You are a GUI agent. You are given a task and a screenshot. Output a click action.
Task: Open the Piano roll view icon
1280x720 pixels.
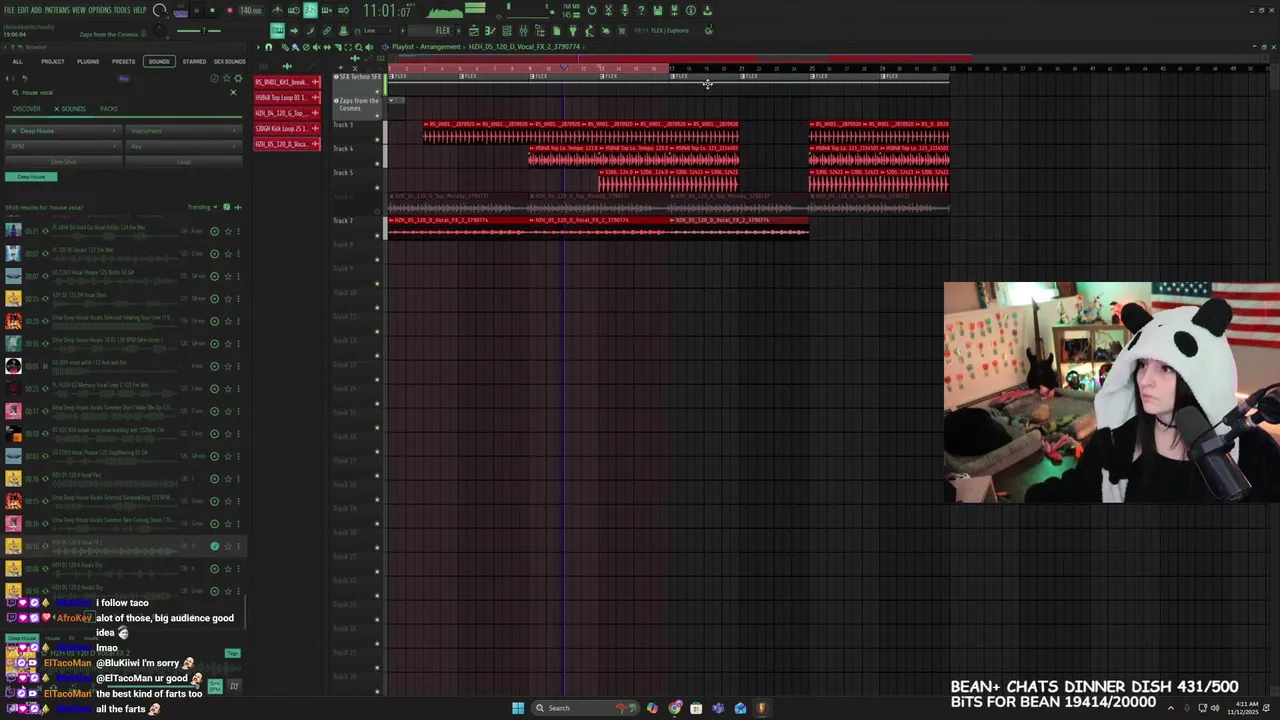pyautogui.click(x=490, y=31)
